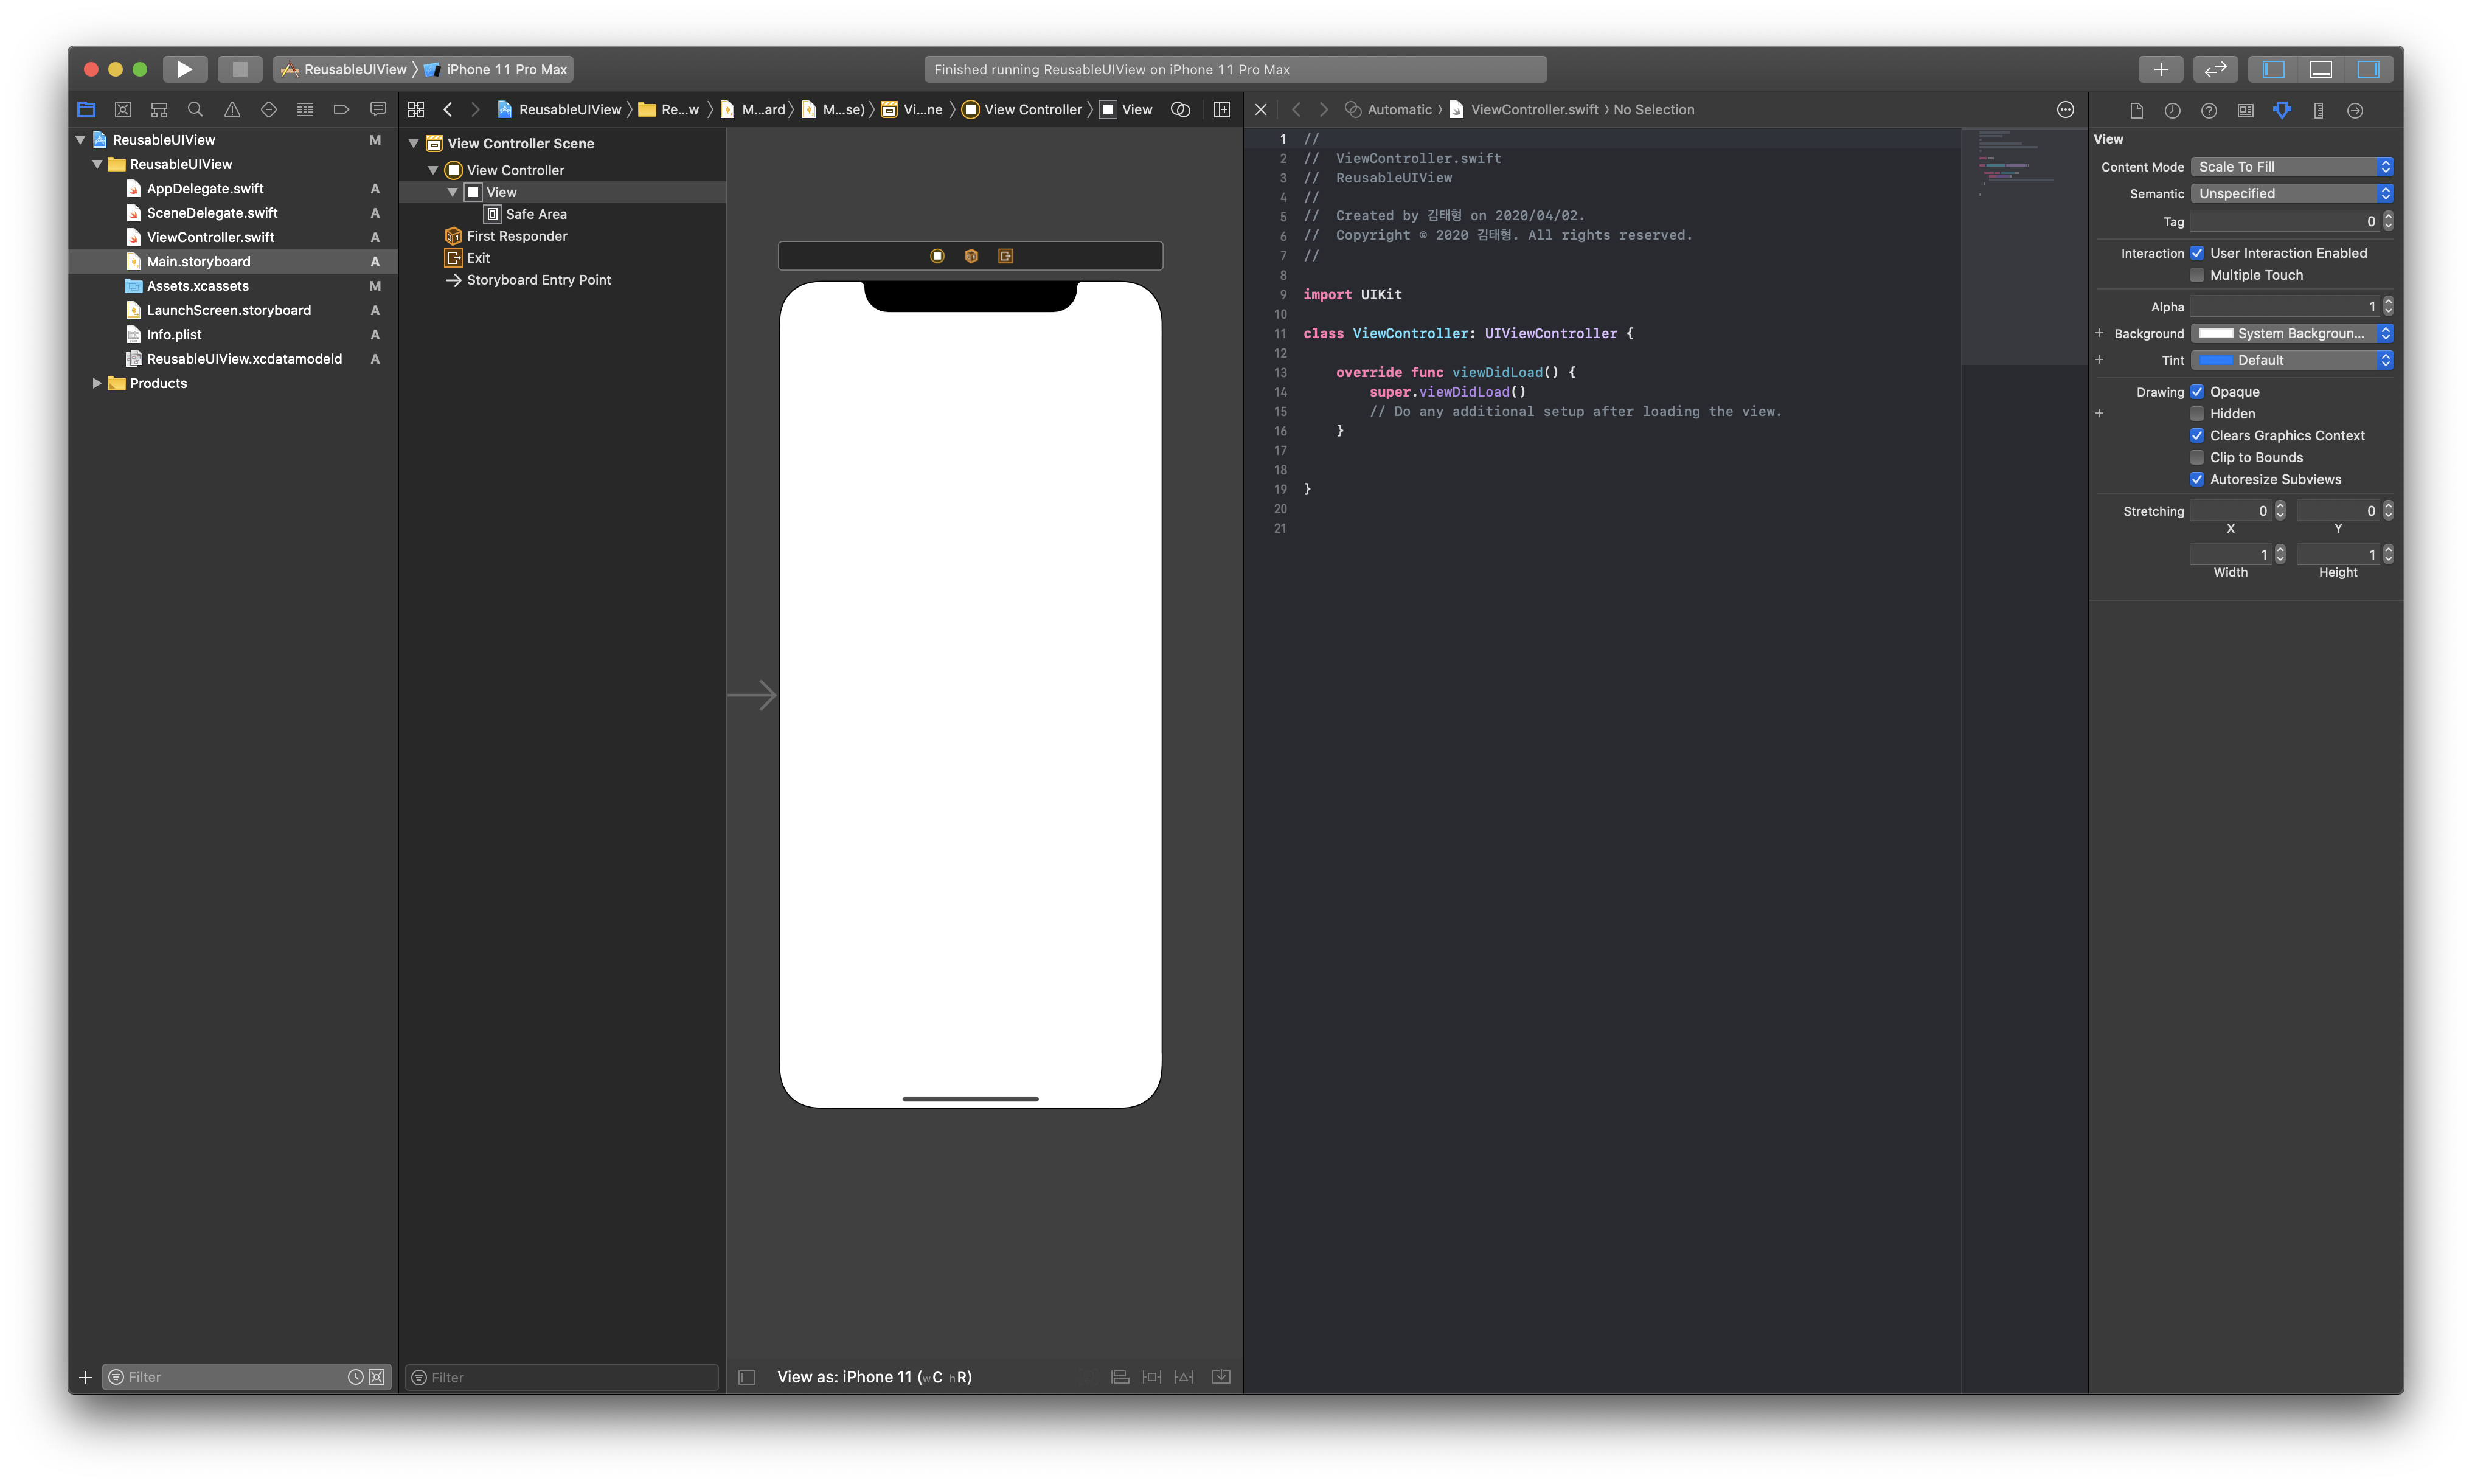The image size is (2472, 1484).
Task: Click the Stop button in the toolbar
Action: coord(239,69)
